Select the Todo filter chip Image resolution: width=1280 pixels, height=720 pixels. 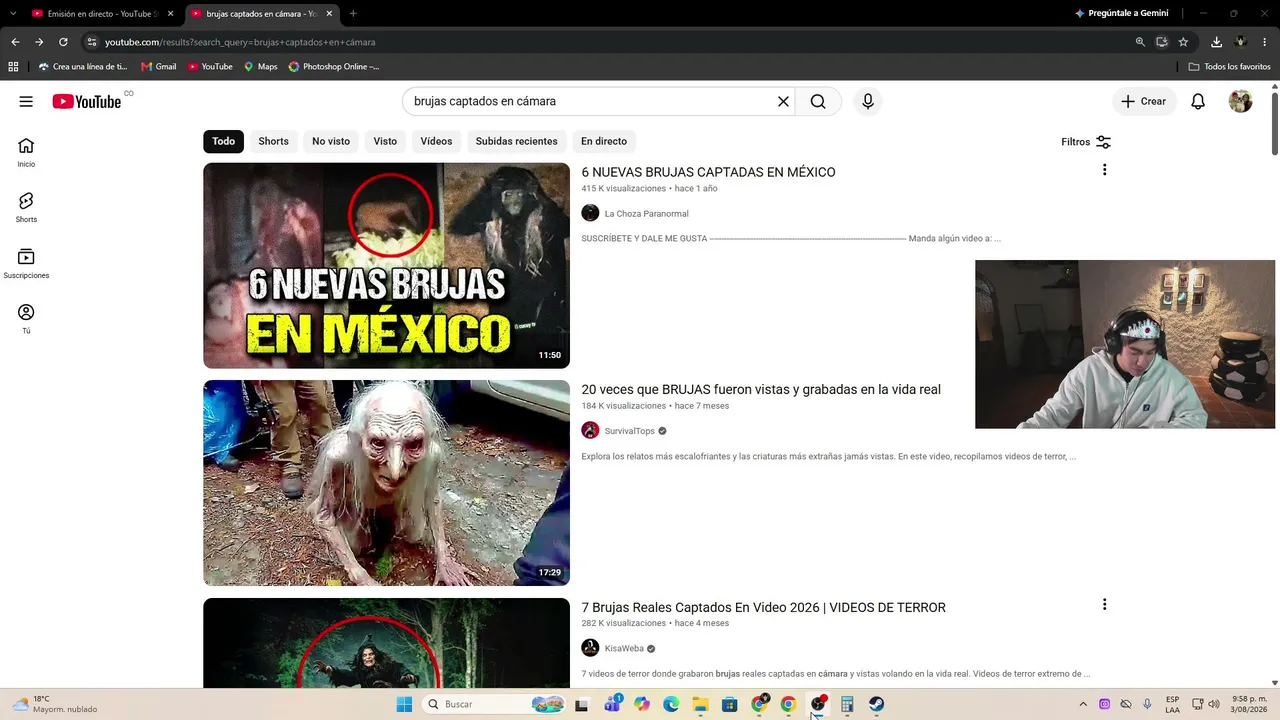(223, 141)
